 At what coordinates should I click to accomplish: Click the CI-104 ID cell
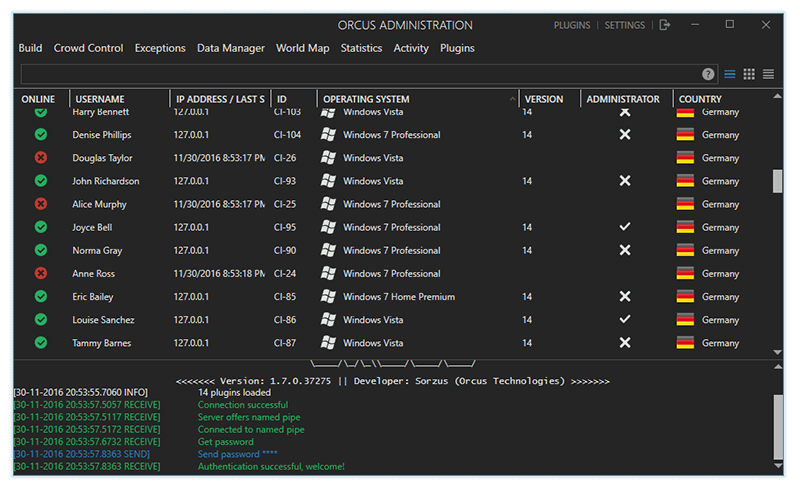(287, 135)
